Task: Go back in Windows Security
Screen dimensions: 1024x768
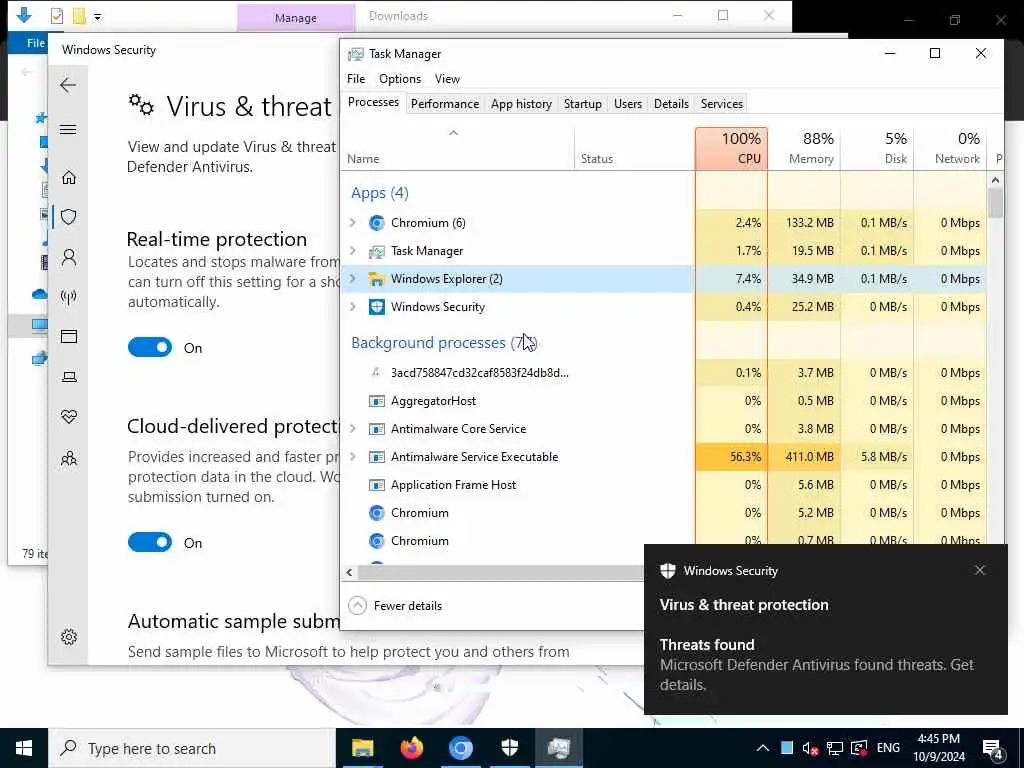Action: pyautogui.click(x=68, y=85)
